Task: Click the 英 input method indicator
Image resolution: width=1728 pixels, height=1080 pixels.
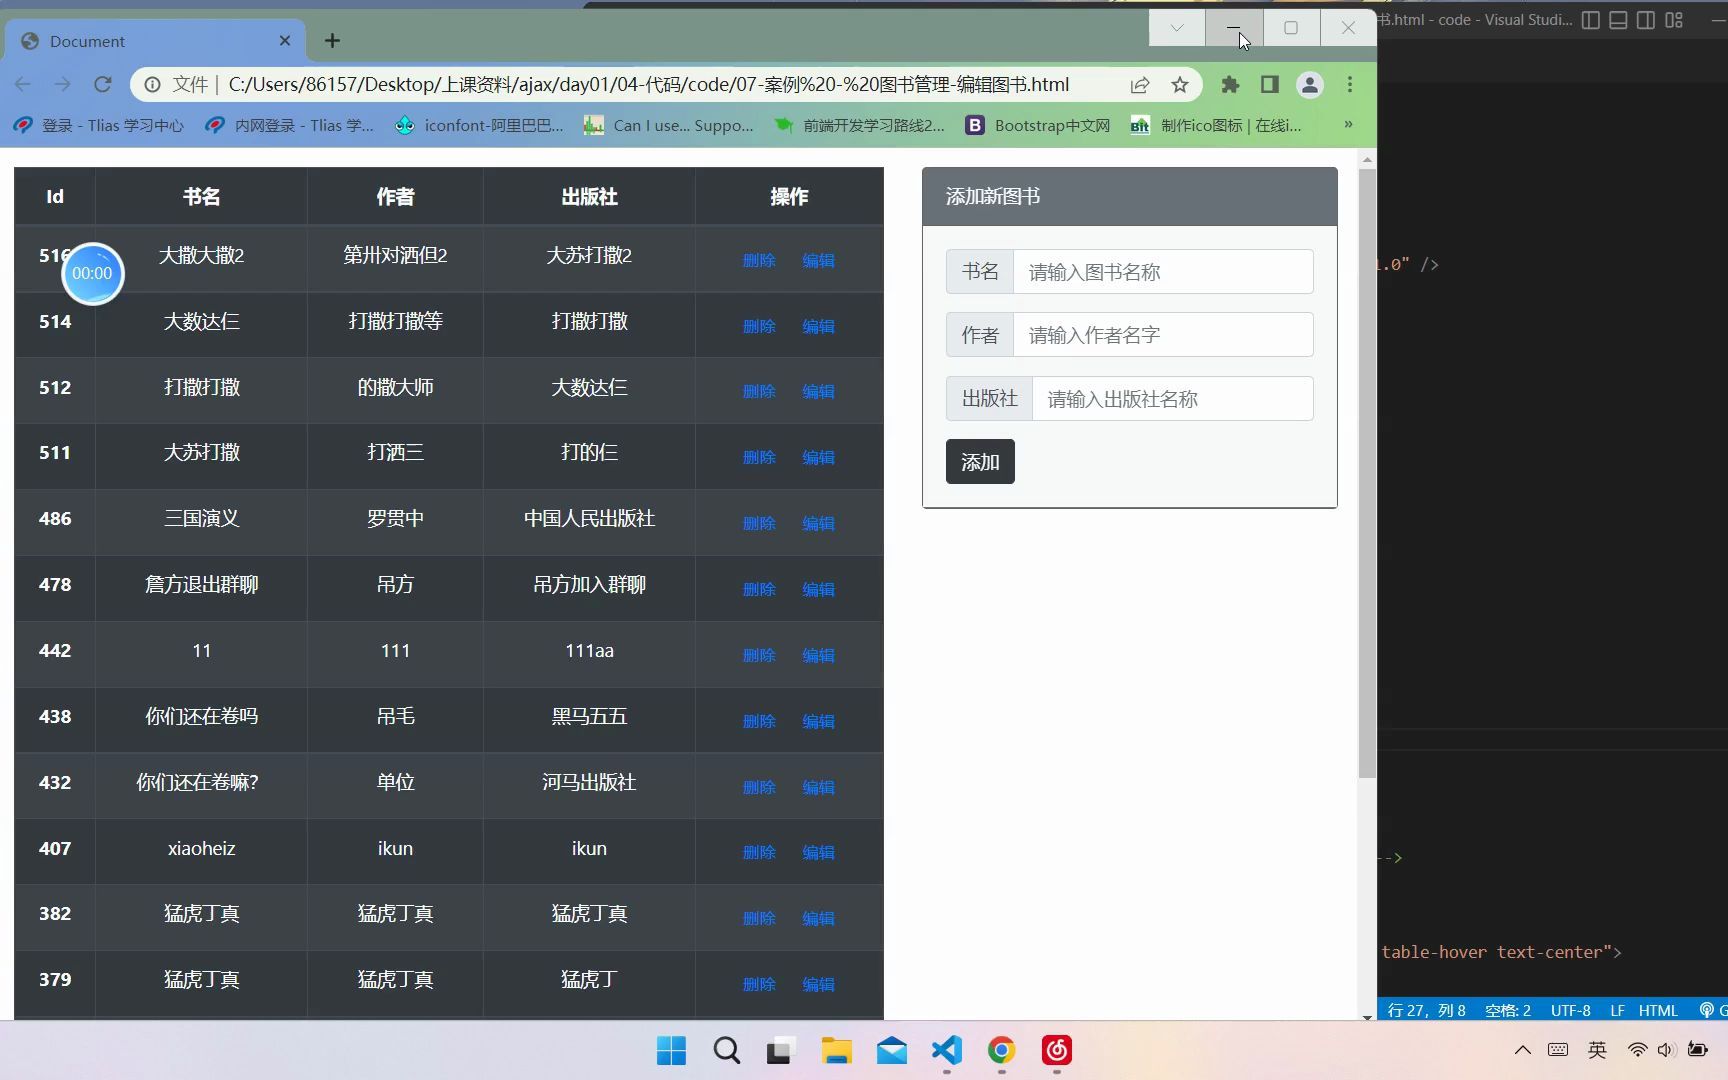Action: (x=1597, y=1050)
